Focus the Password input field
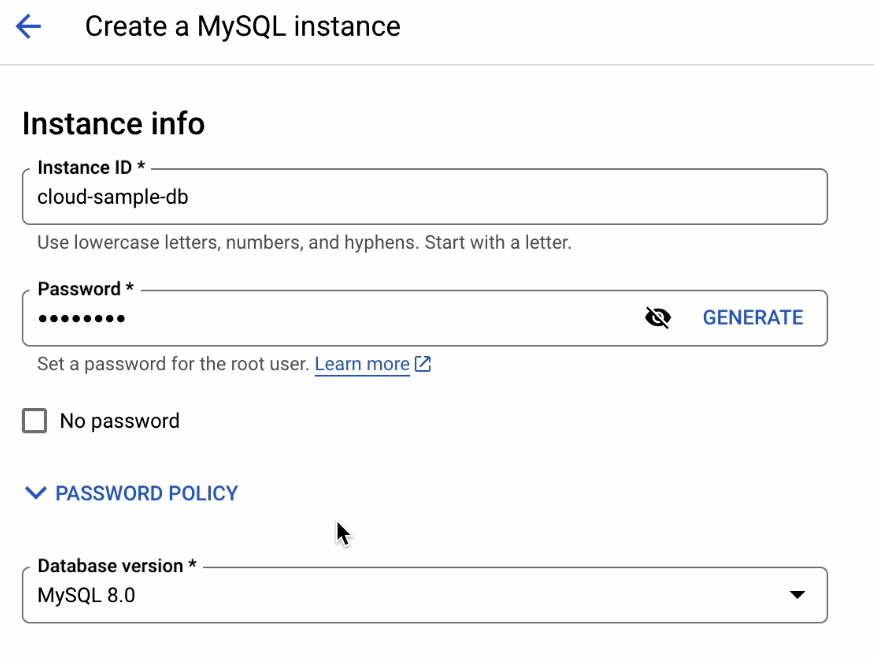Image resolution: width=874 pixels, height=660 pixels. click(330, 318)
